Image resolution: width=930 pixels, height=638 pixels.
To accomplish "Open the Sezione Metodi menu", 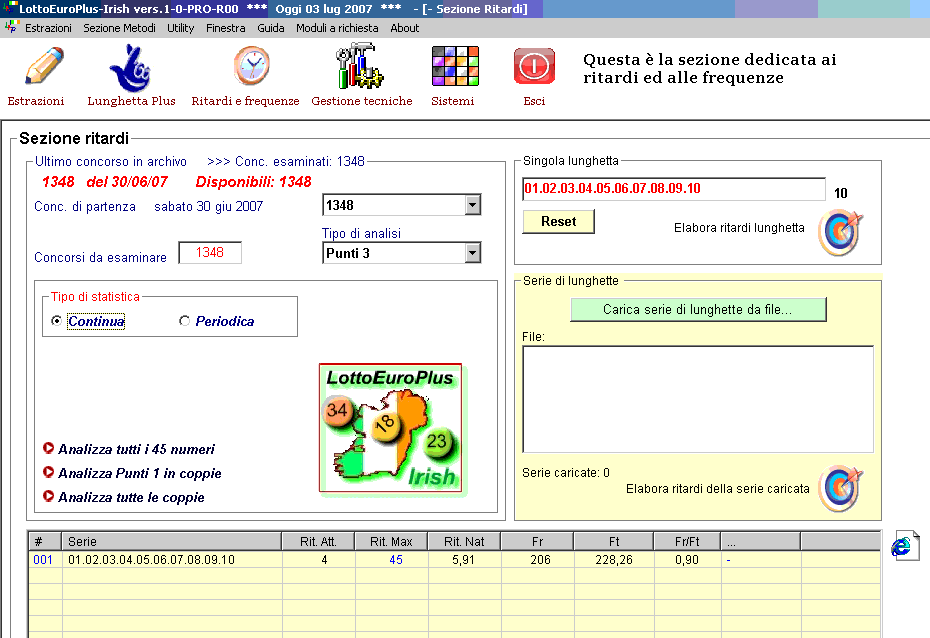I will [119, 28].
